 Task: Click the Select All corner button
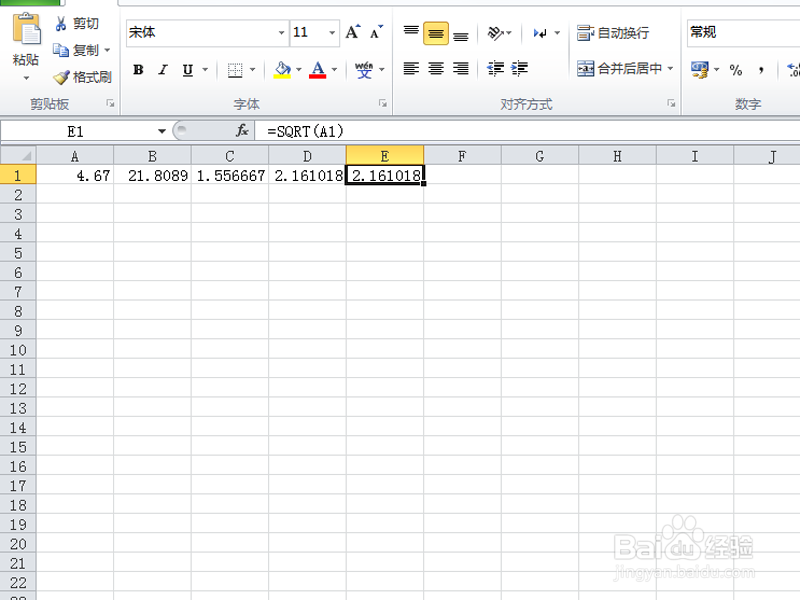point(18,155)
